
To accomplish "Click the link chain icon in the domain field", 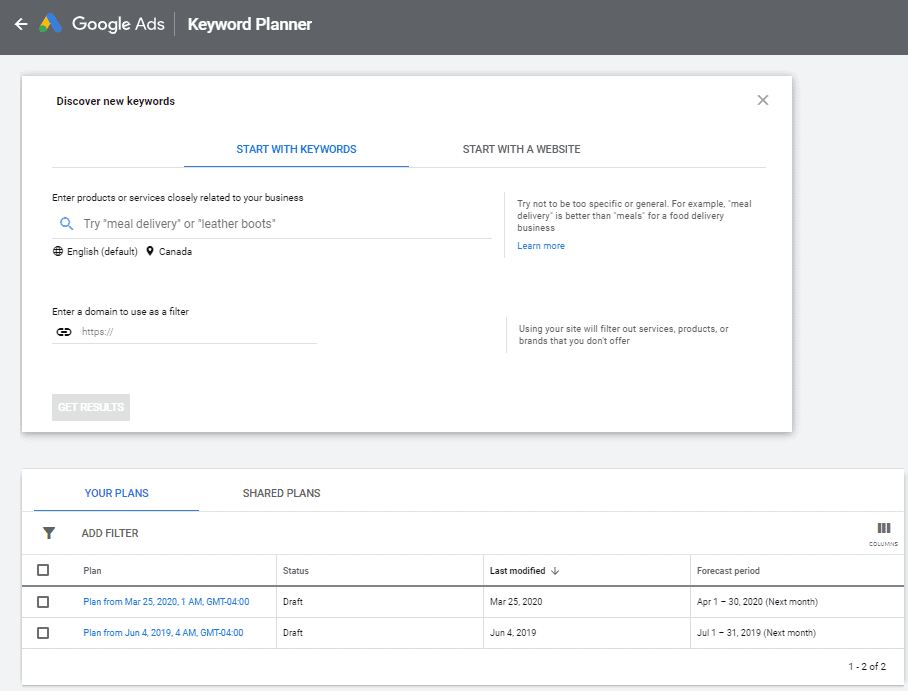I will pyautogui.click(x=64, y=332).
